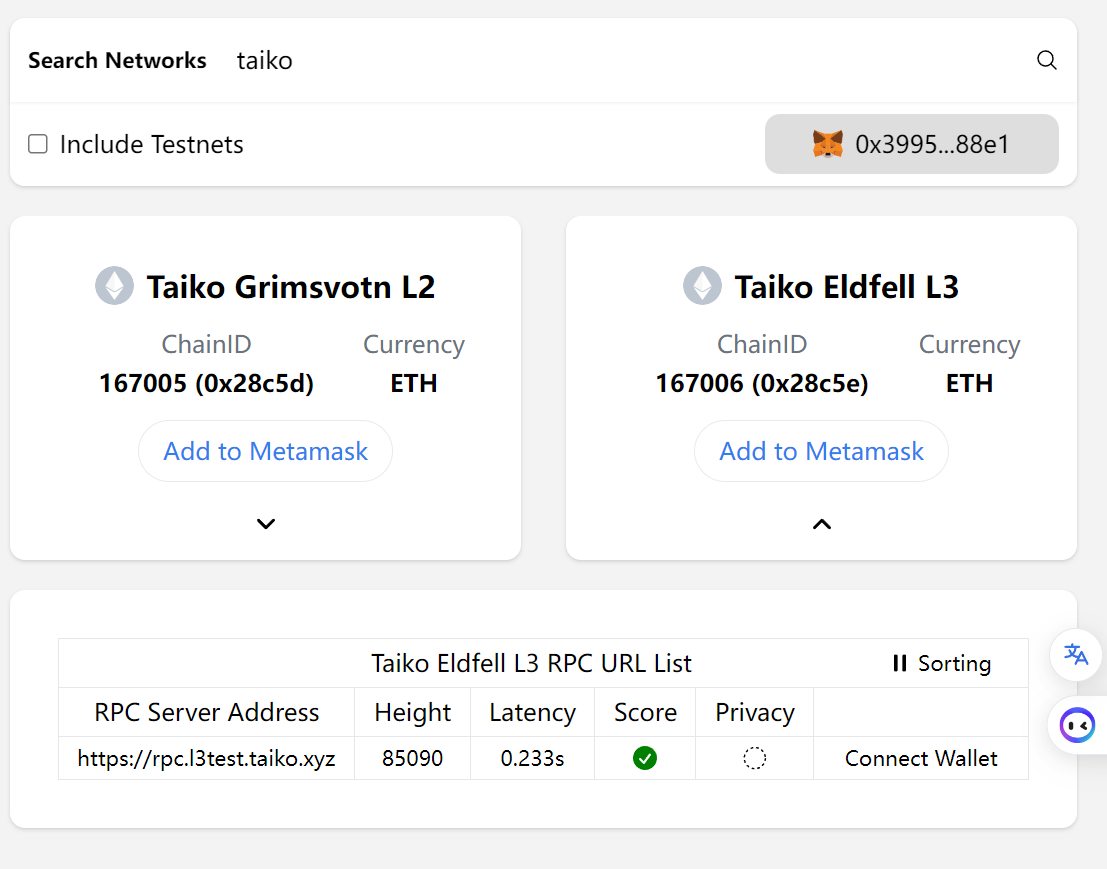Add Taiko Grimsvotn L2 to Metamask
The image size is (1107, 869).
tap(265, 451)
